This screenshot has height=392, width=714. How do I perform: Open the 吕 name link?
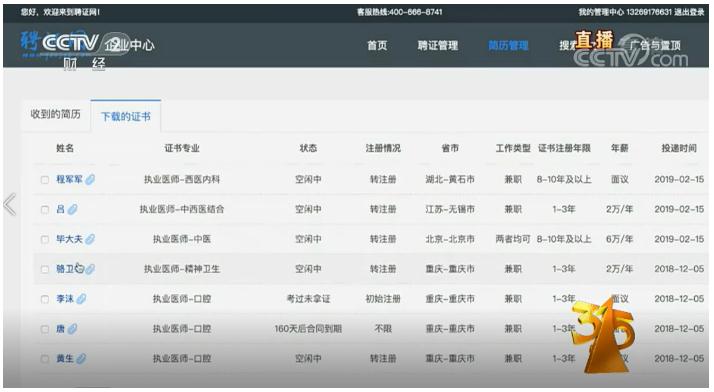(60, 209)
